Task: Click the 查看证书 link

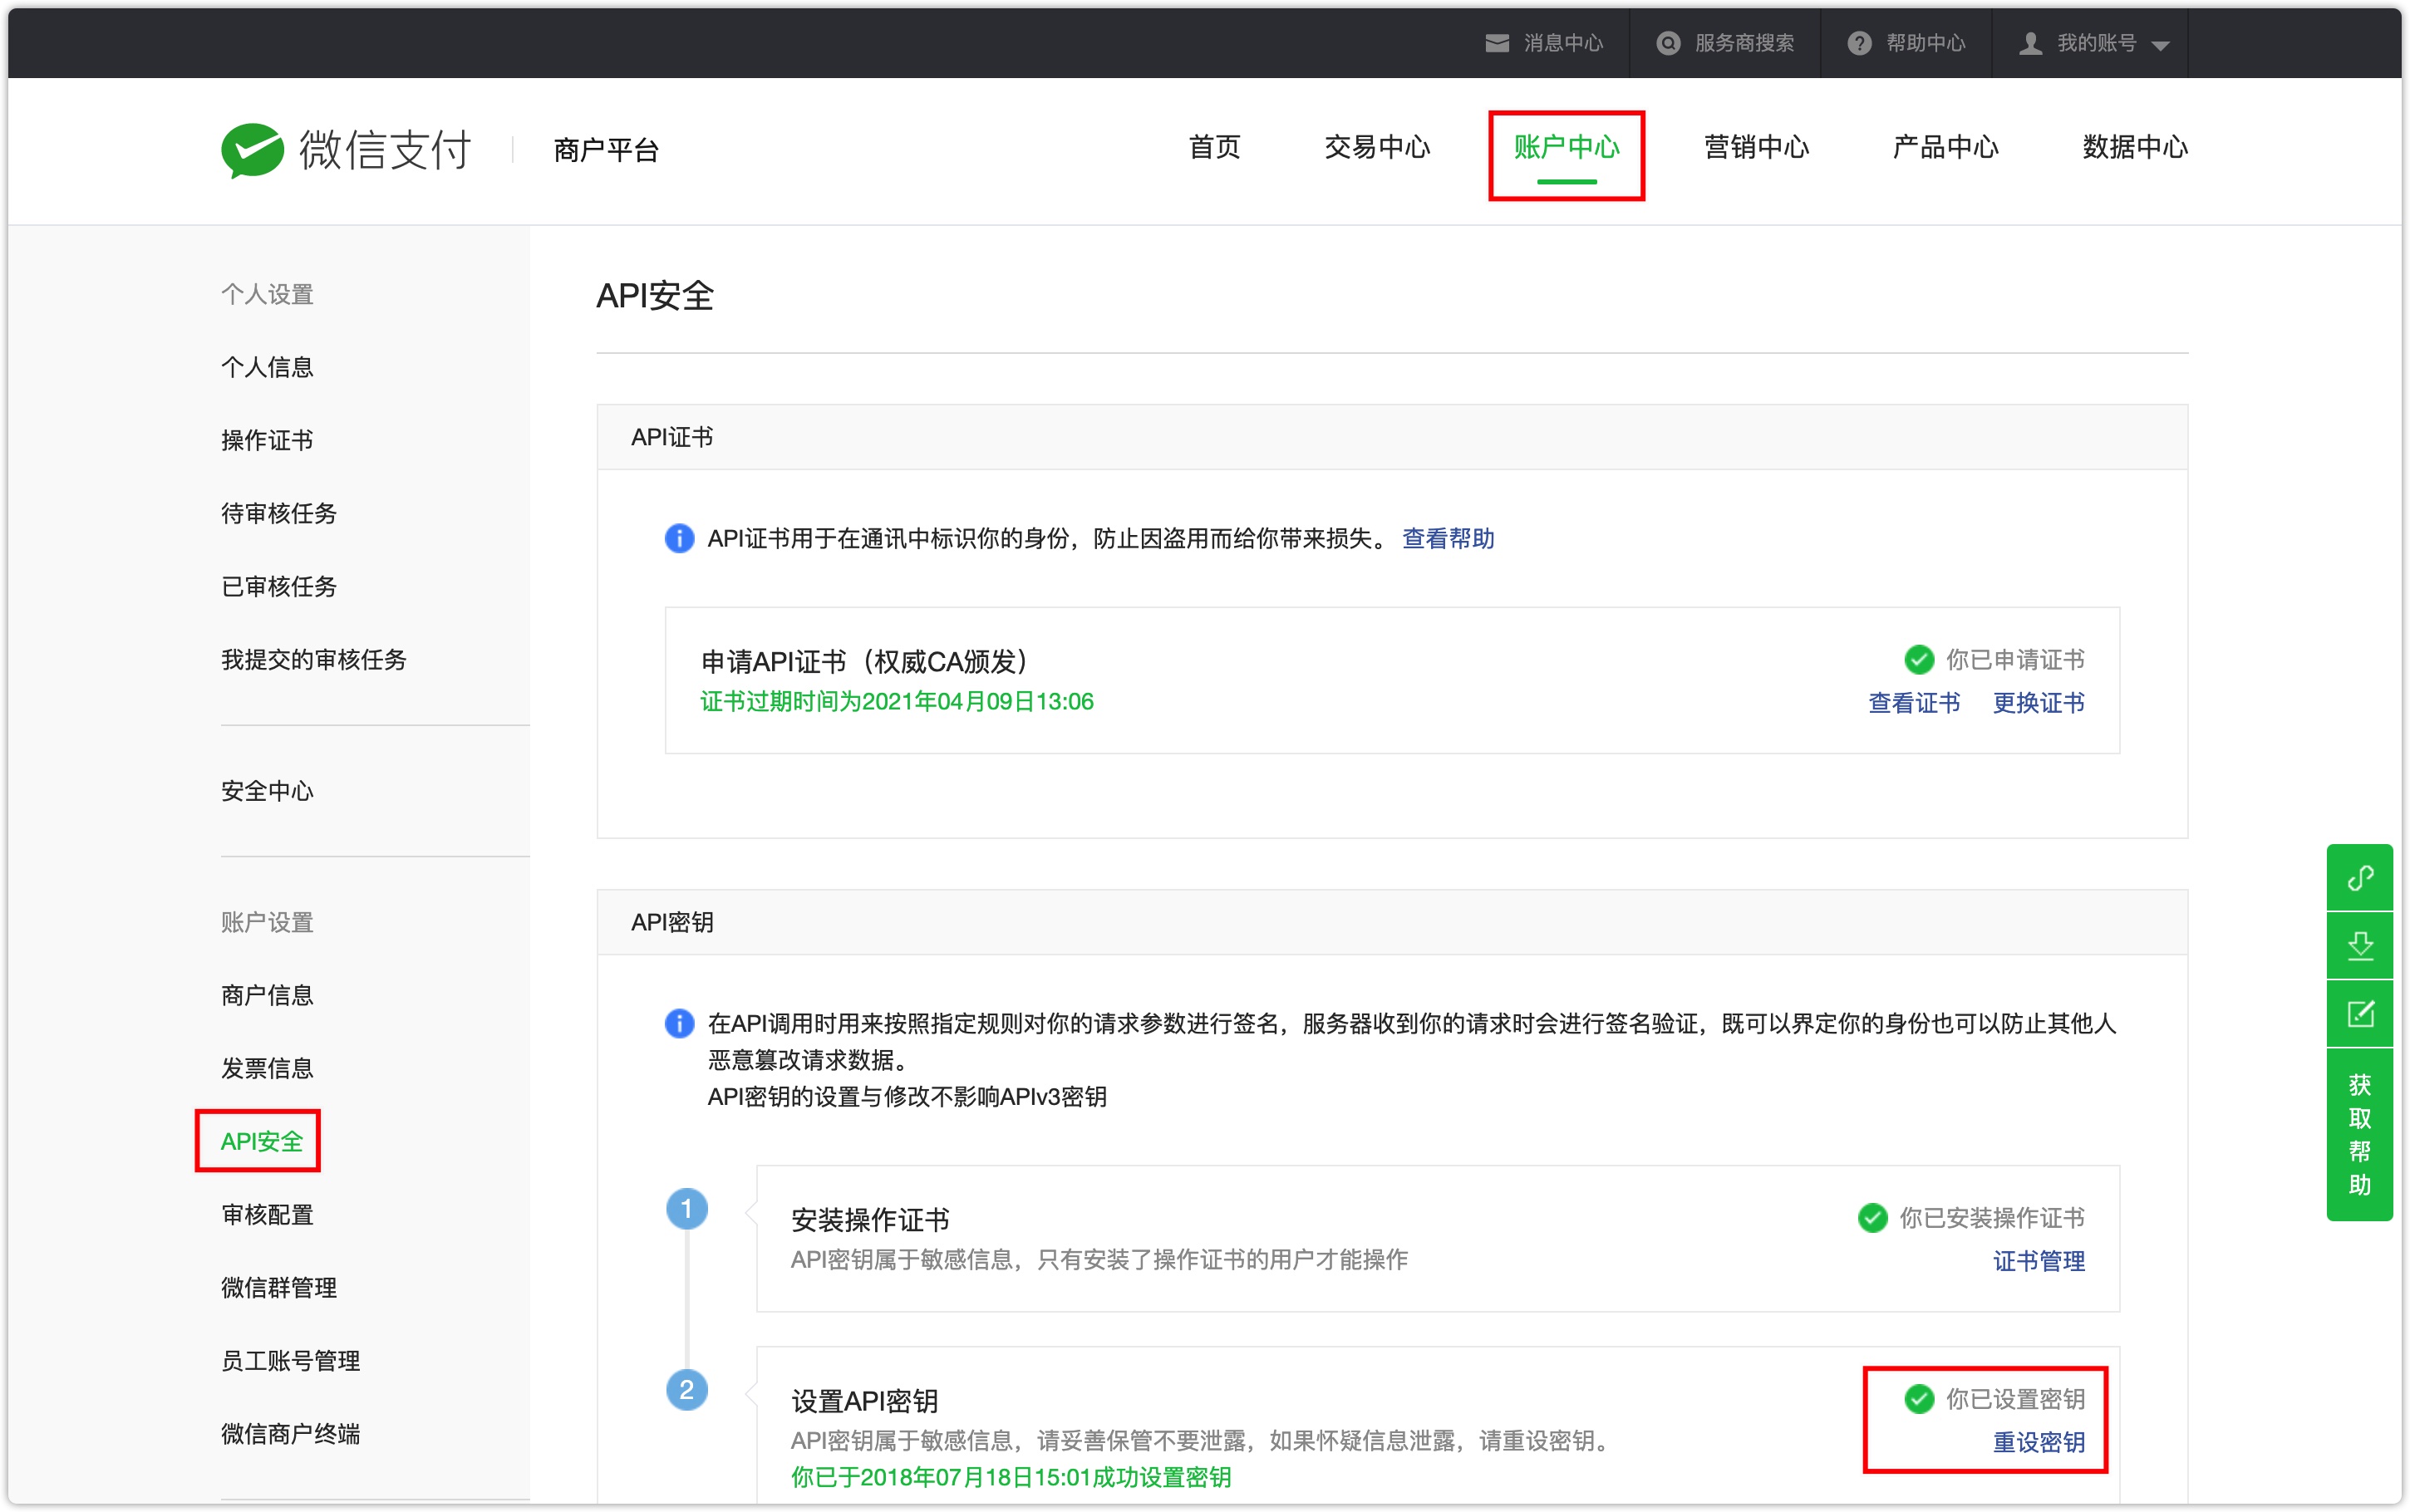Action: [1914, 703]
